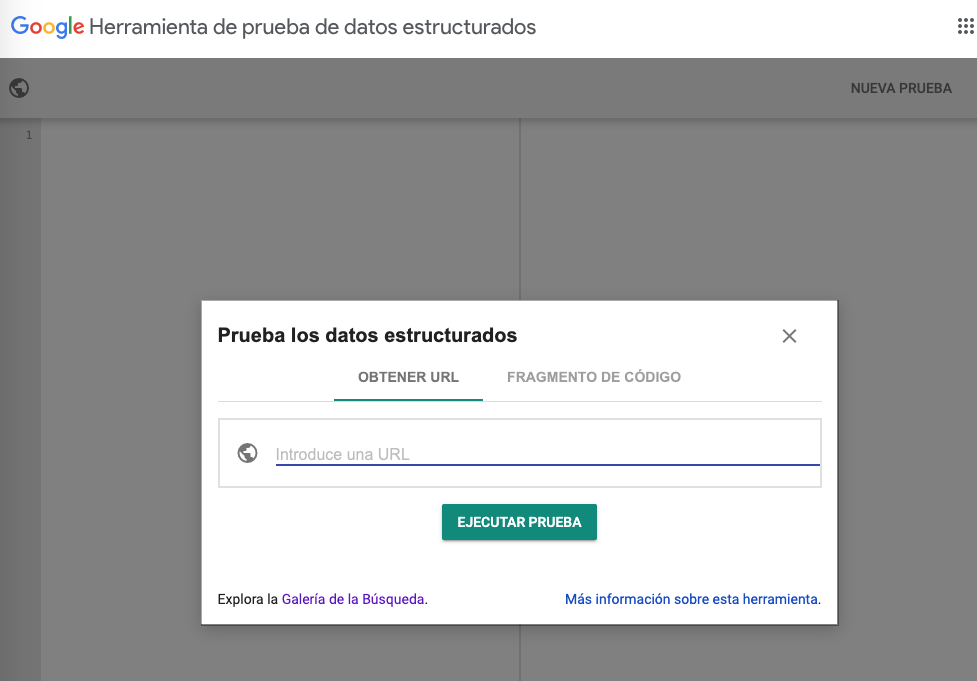Viewport: 977px width, 681px height.
Task: Switch to the FRAGMENTO DE CÓDIGO tab
Action: tap(594, 377)
